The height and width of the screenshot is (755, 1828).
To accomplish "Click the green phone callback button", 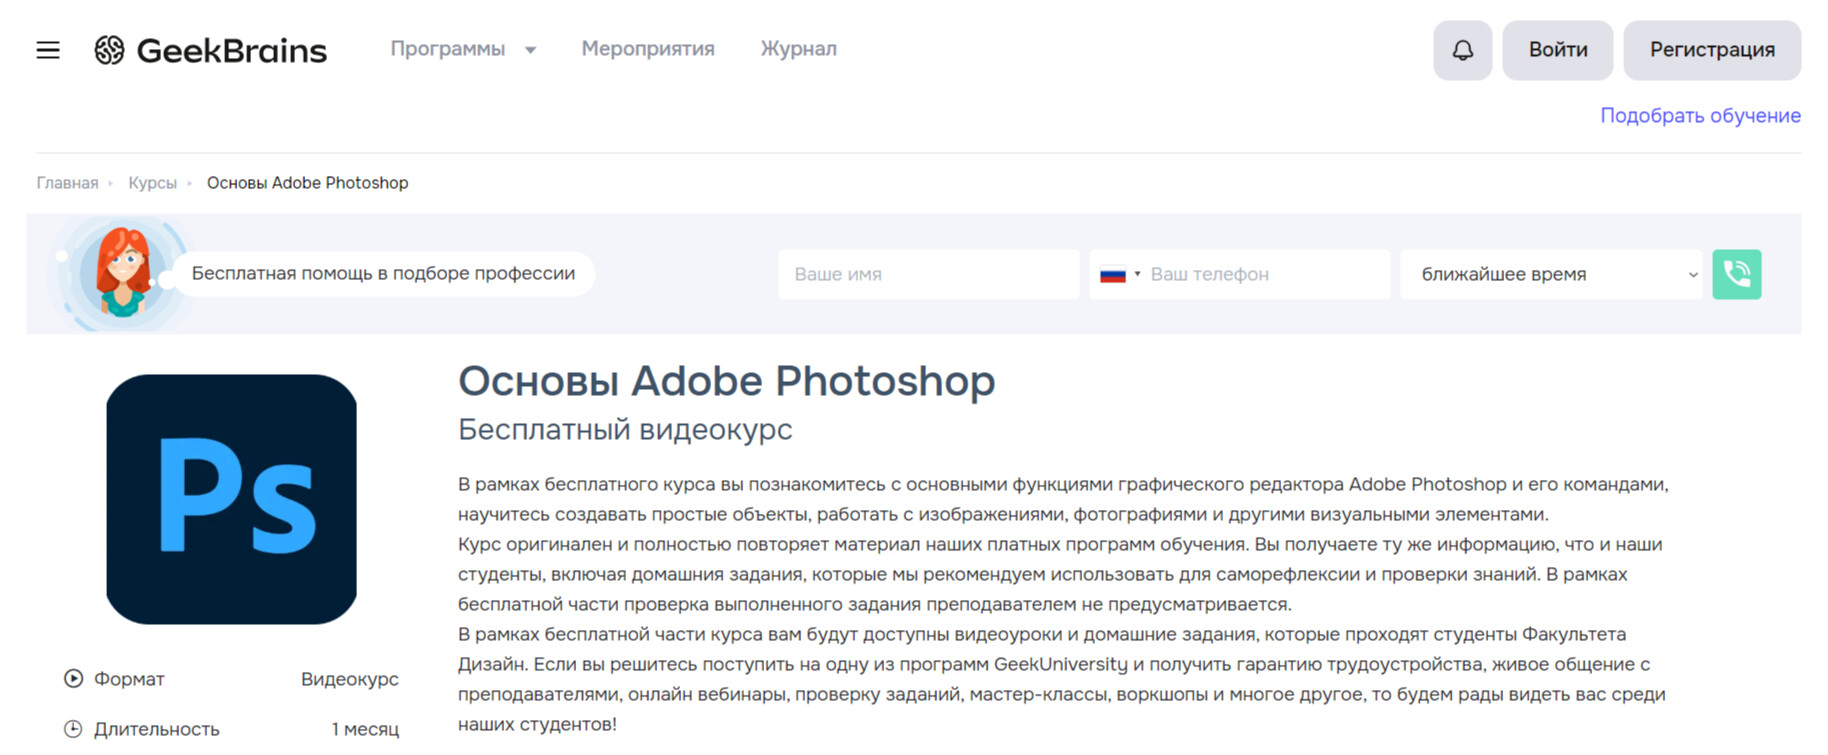I will 1736,274.
